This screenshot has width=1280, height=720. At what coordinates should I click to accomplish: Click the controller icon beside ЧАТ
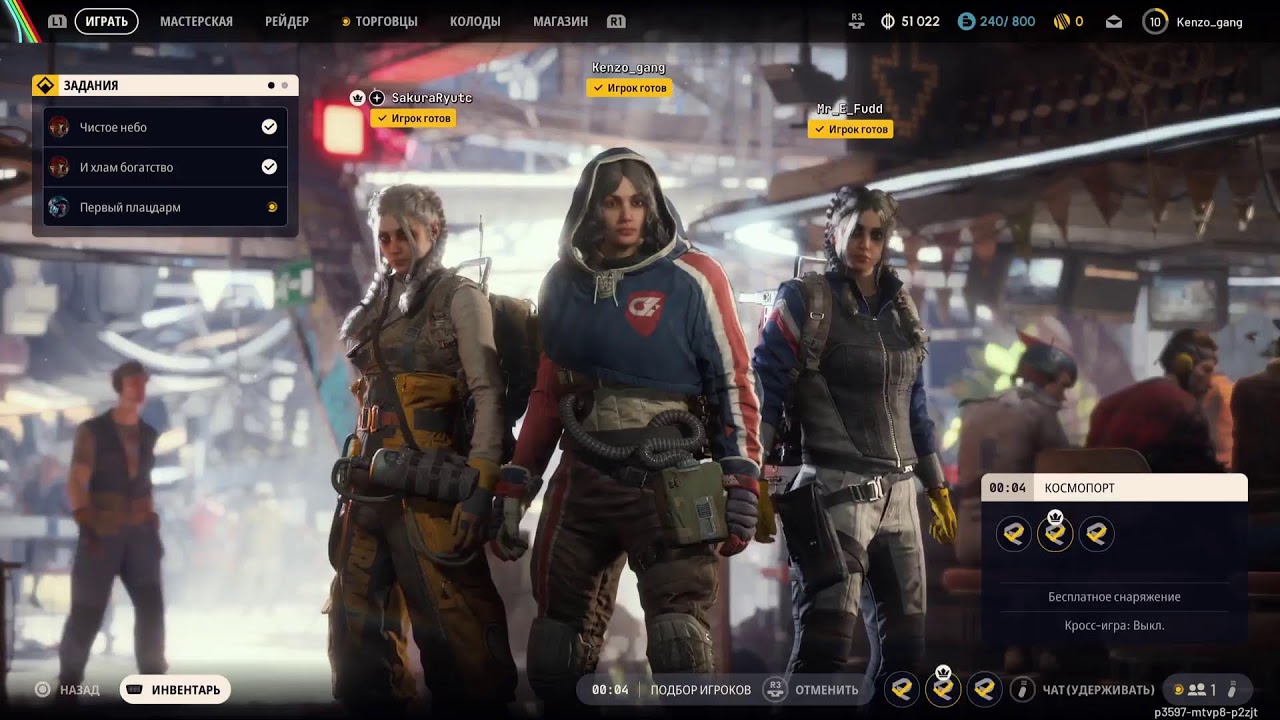[1022, 689]
